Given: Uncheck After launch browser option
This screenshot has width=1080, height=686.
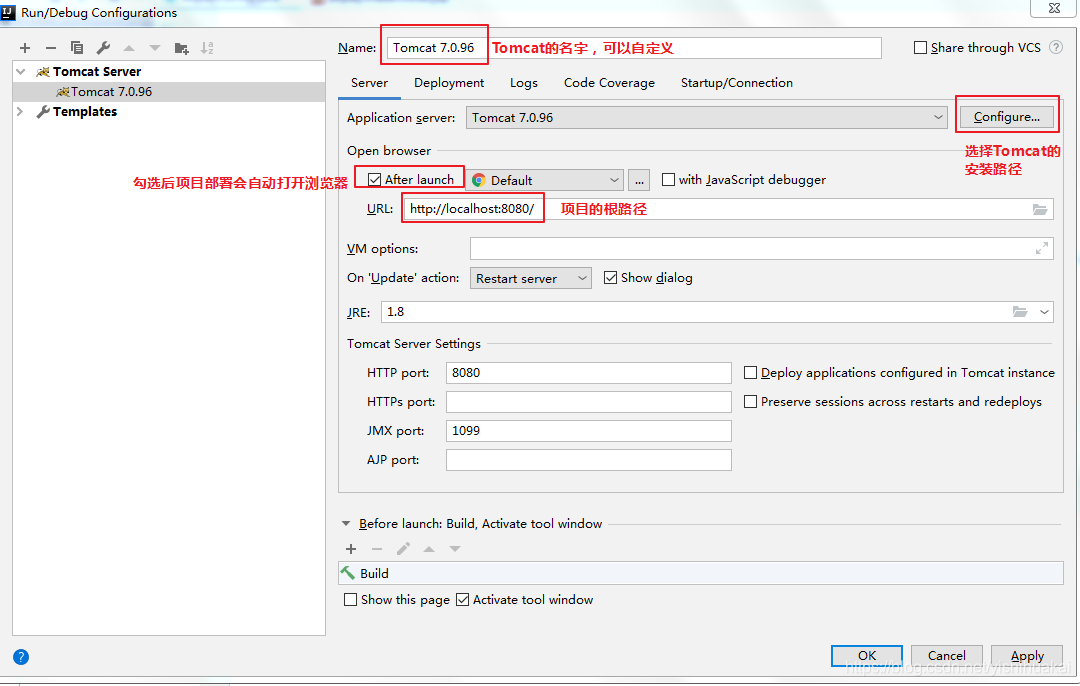Looking at the screenshot, I should pyautogui.click(x=374, y=180).
